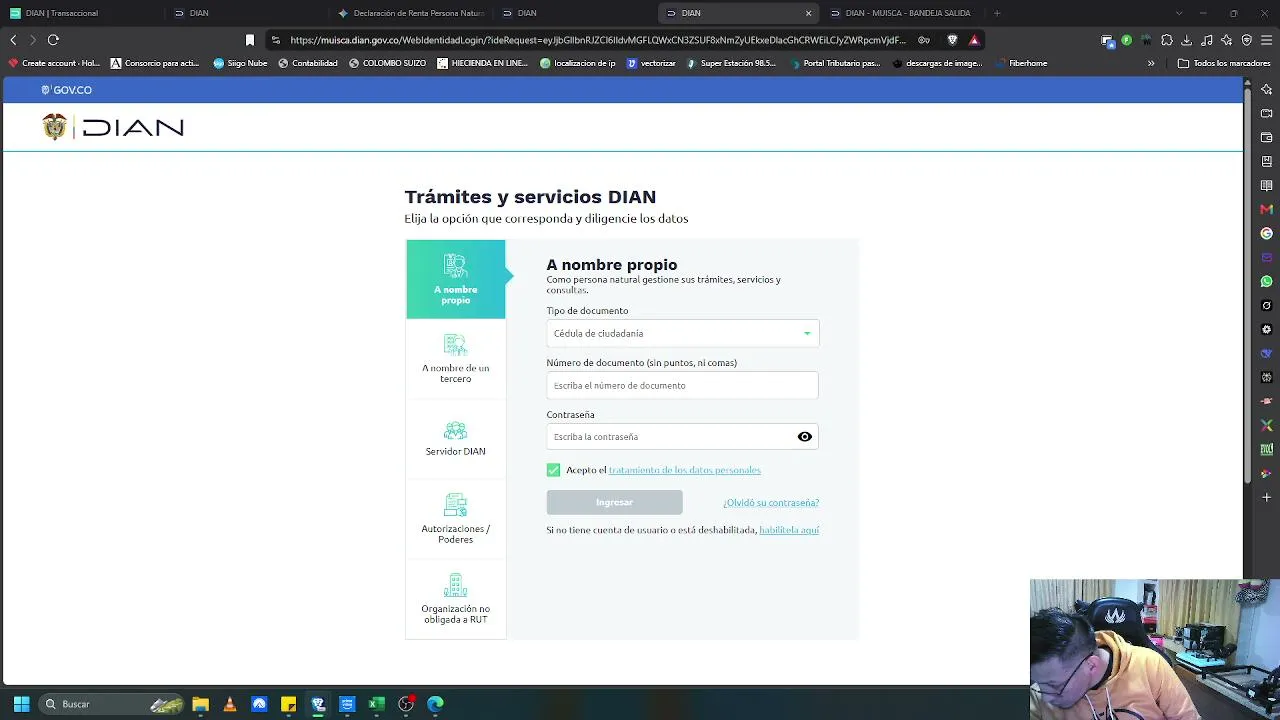Open File Explorer from the taskbar
Image resolution: width=1280 pixels, height=720 pixels.
tap(200, 704)
